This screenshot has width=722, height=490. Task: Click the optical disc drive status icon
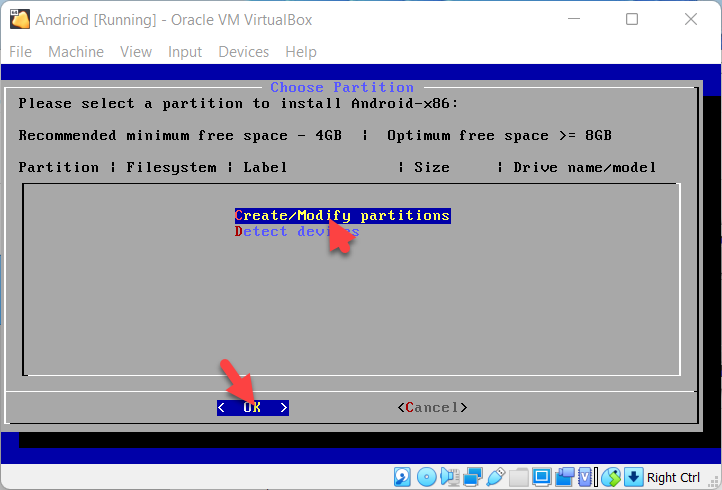pyautogui.click(x=426, y=476)
